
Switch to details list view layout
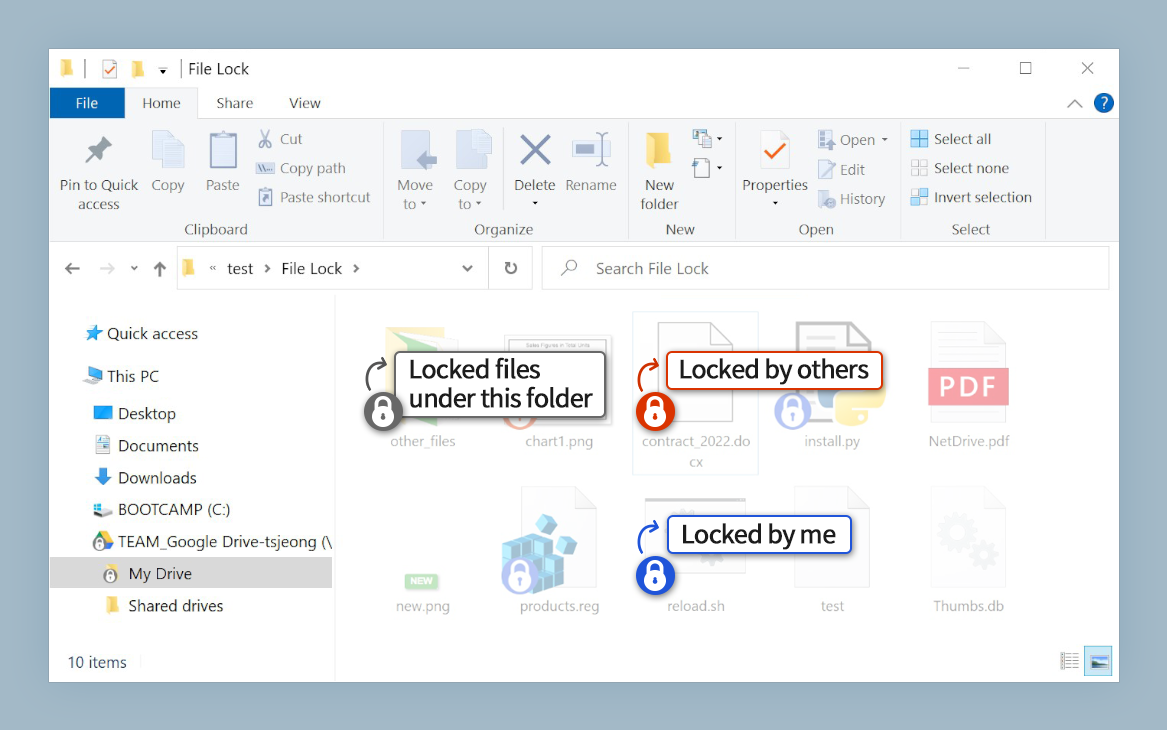pyautogui.click(x=1070, y=661)
